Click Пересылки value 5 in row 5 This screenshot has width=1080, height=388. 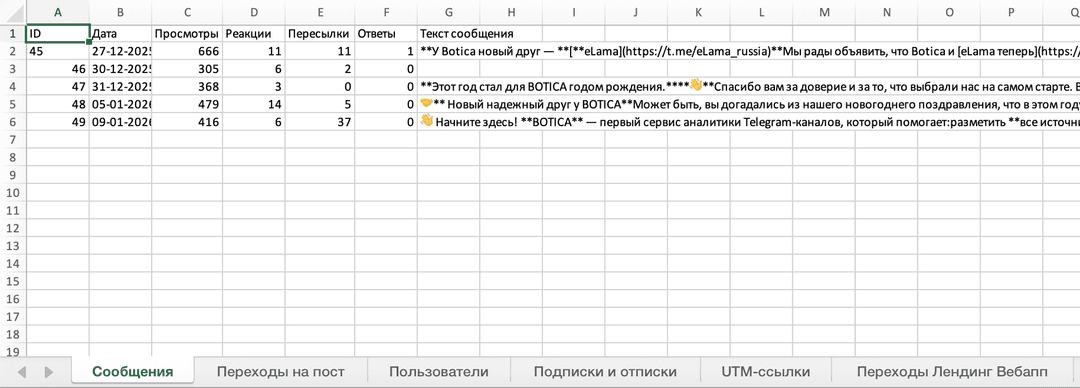coord(319,104)
